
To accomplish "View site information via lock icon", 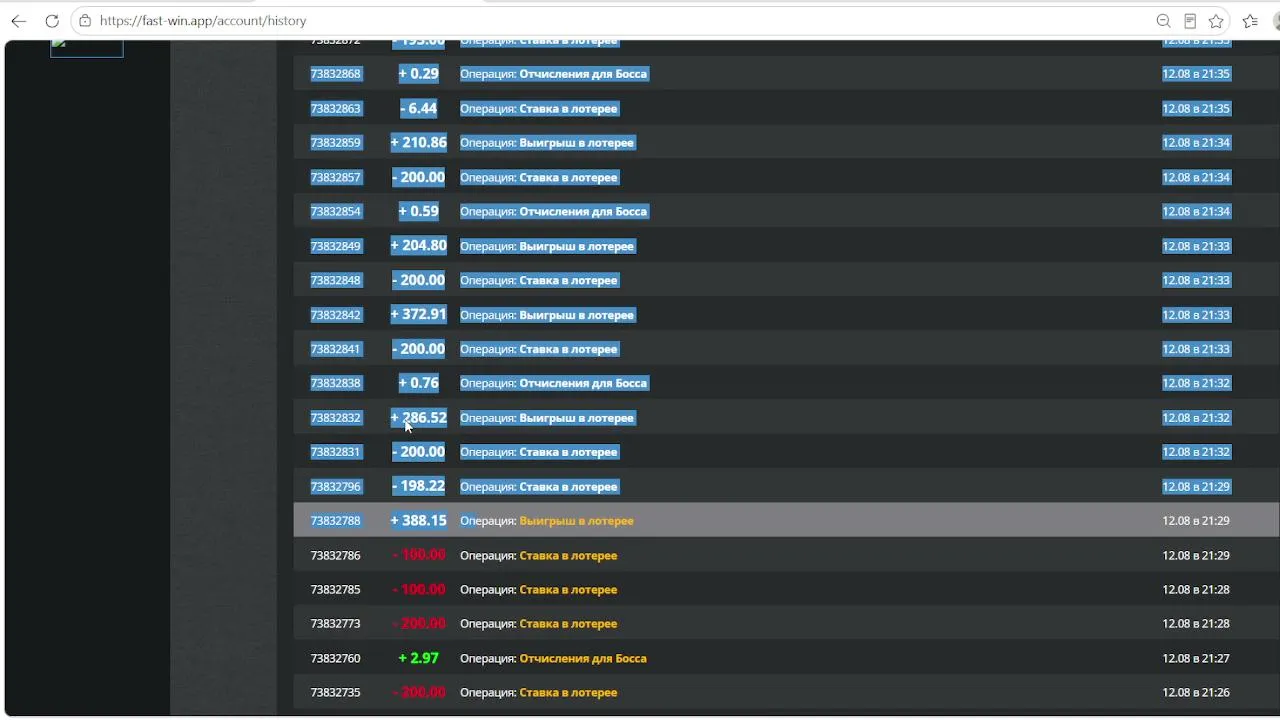I will pos(85,21).
